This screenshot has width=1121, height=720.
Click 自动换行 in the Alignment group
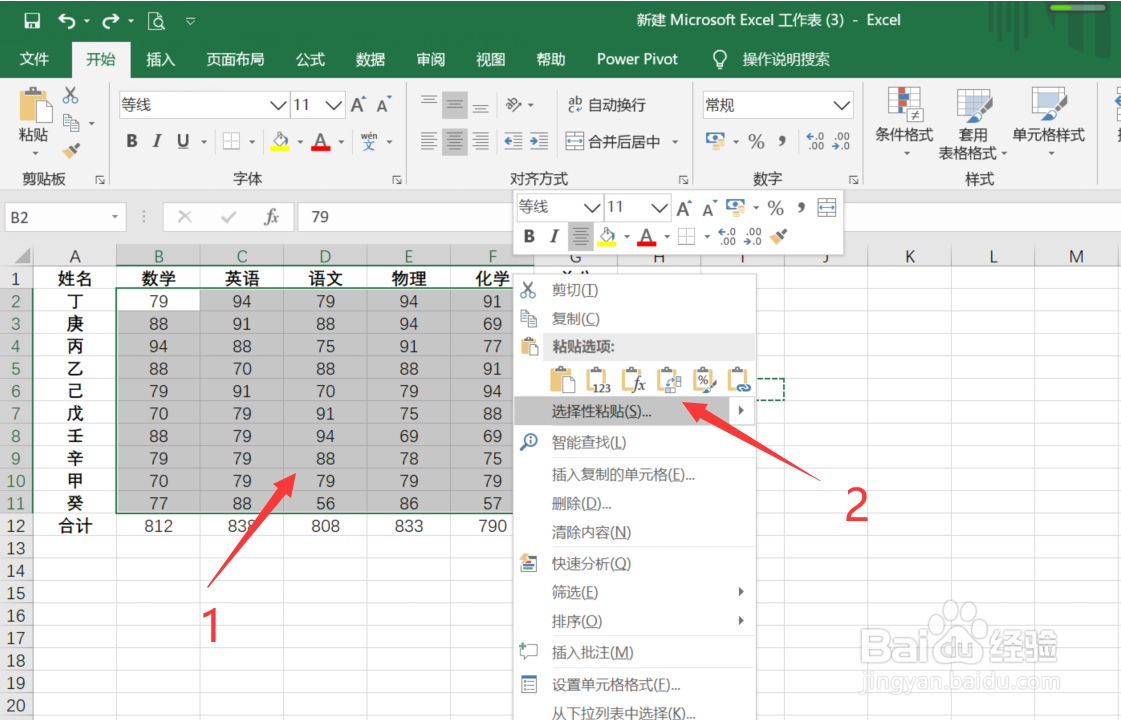tap(616, 104)
